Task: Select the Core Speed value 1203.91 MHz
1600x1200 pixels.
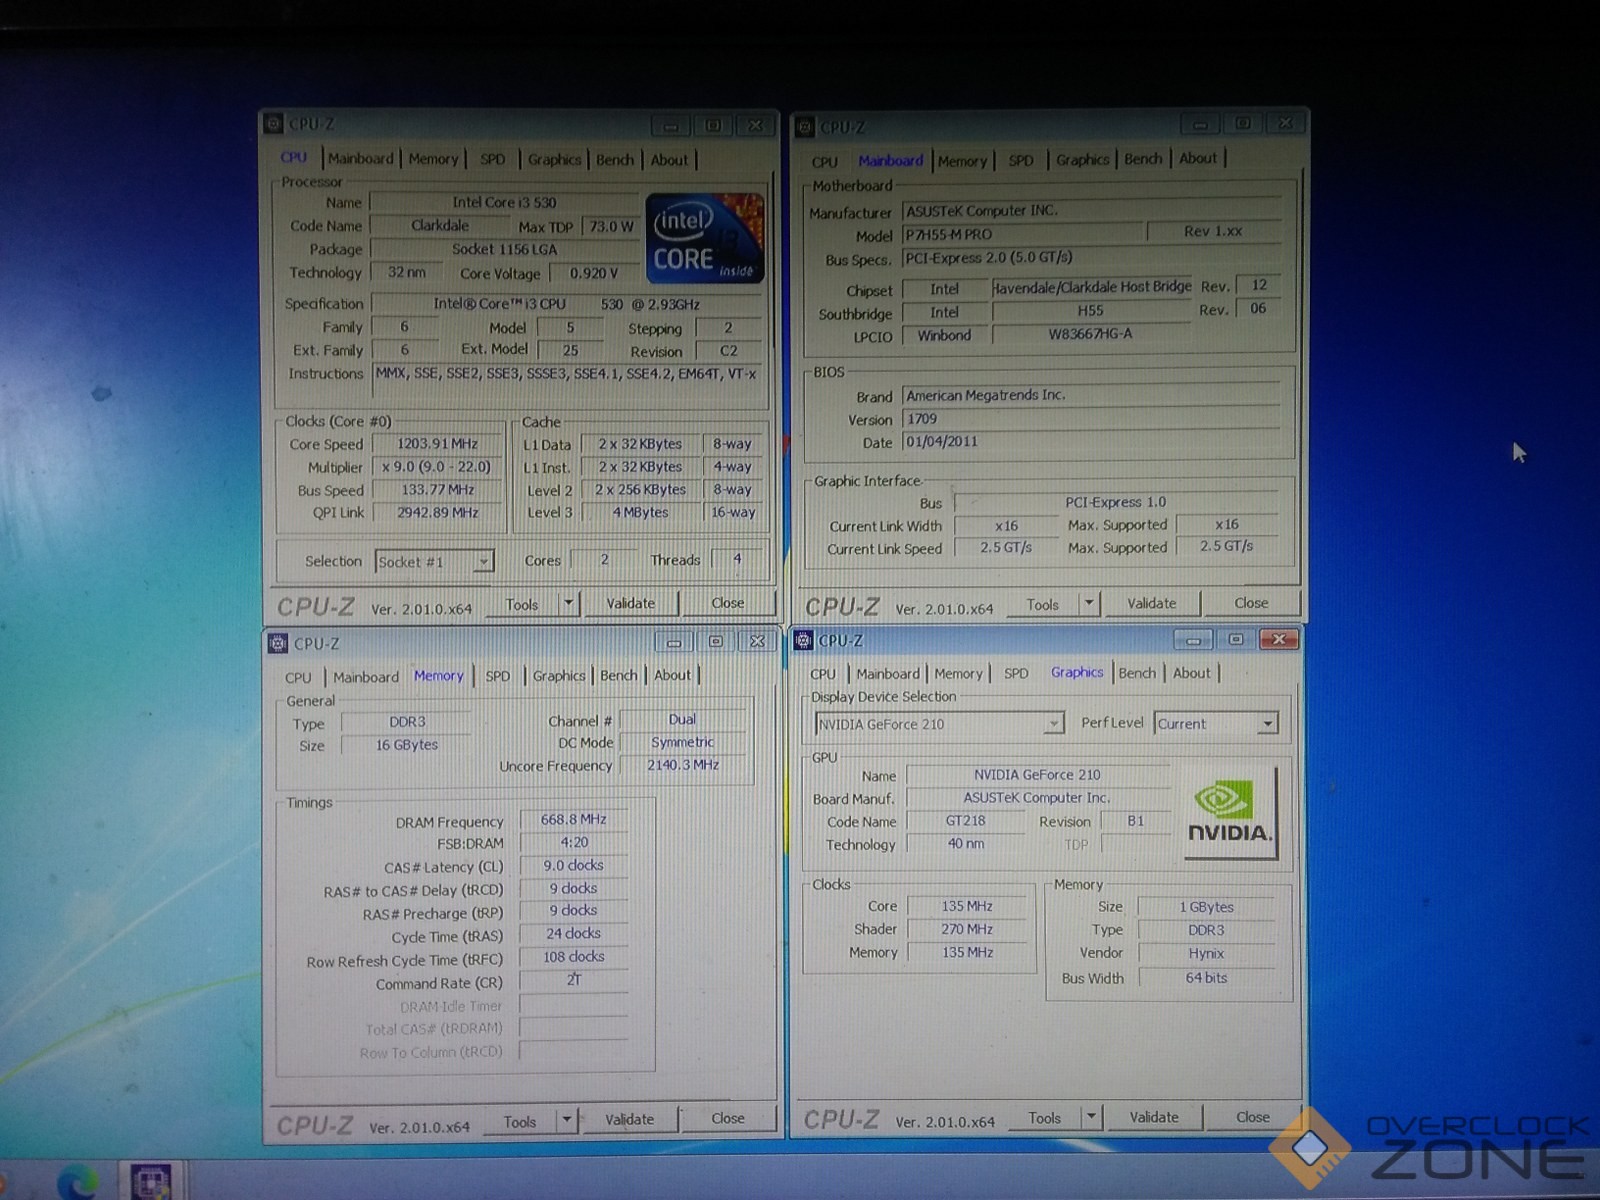Action: click(437, 444)
